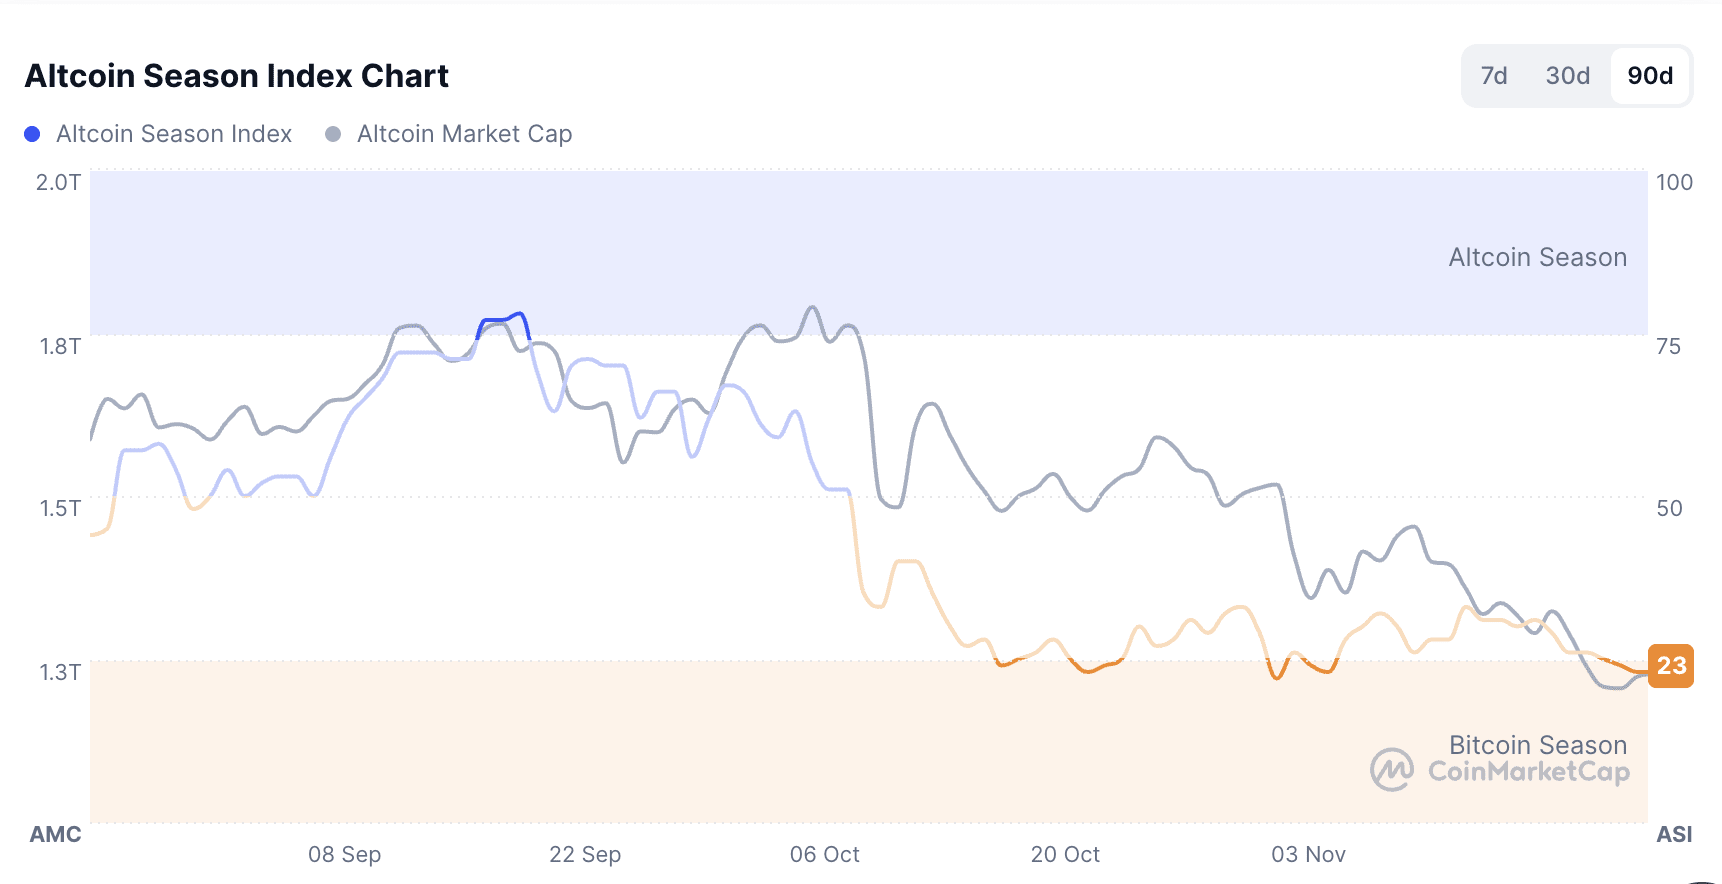The height and width of the screenshot is (884, 1722).
Task: Click the AMC axis label
Action: coord(55,834)
